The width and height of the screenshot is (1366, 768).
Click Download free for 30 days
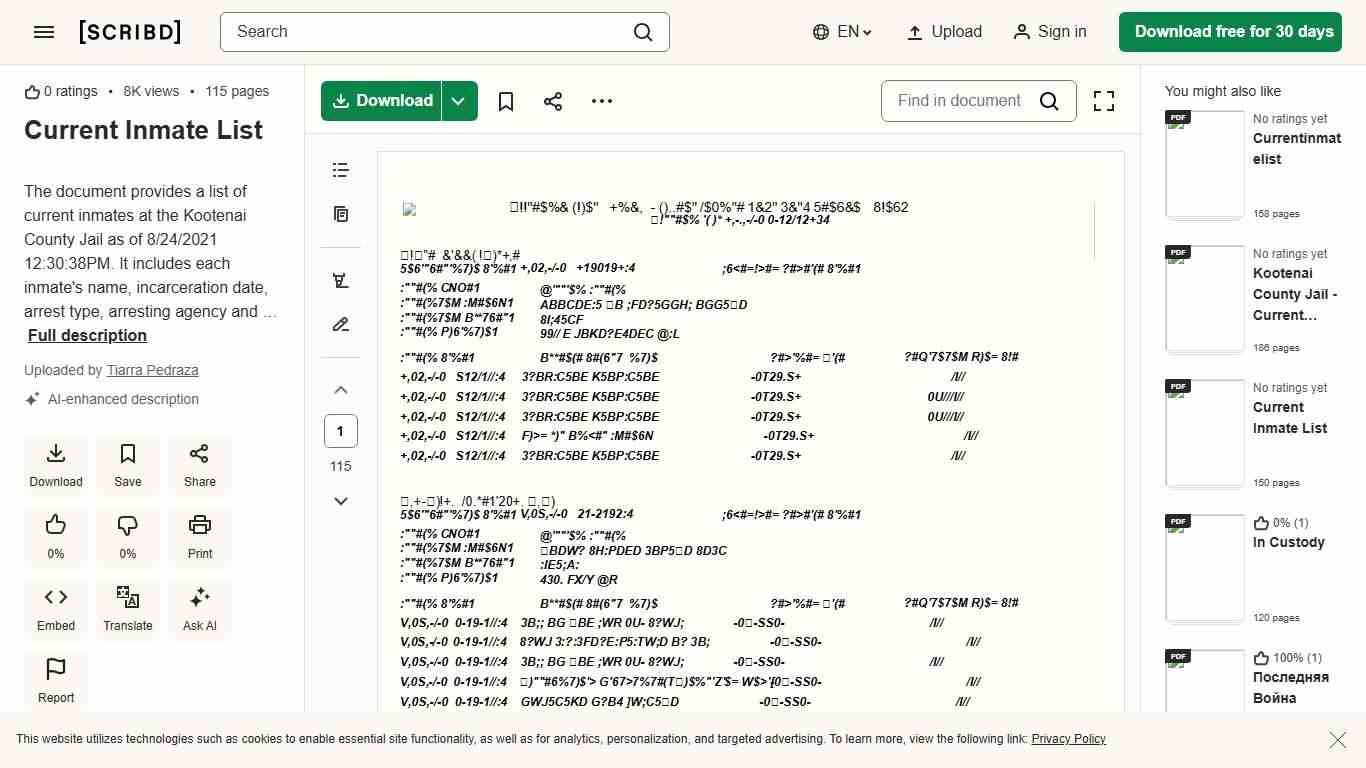pos(1230,31)
